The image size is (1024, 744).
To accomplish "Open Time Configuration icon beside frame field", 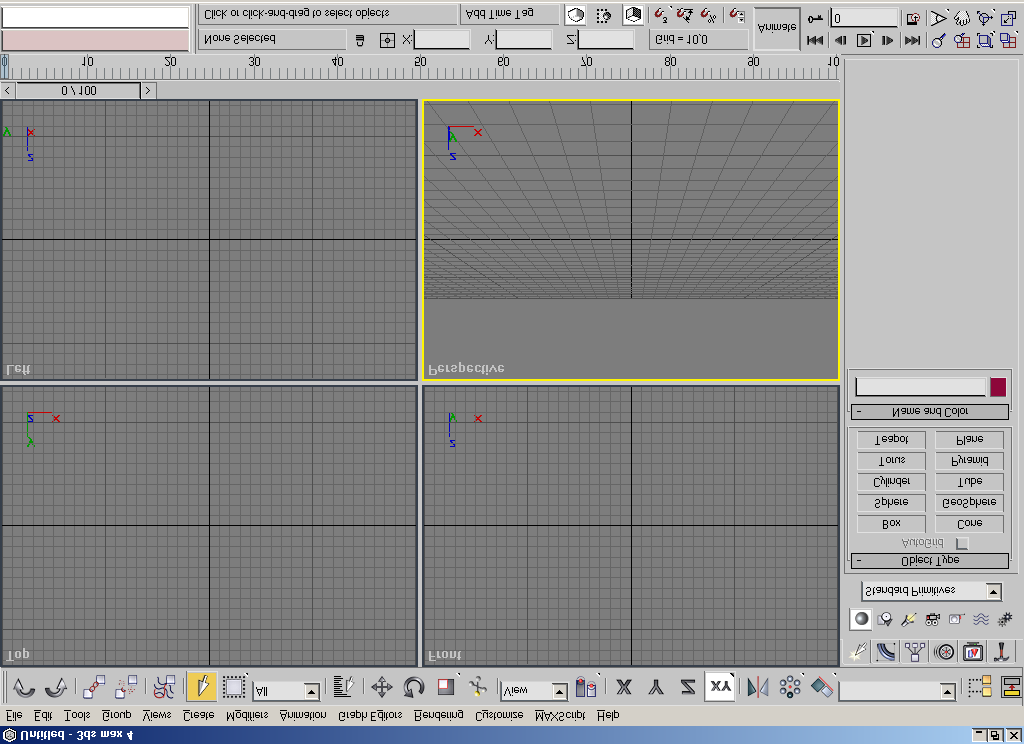I will tap(914, 18).
